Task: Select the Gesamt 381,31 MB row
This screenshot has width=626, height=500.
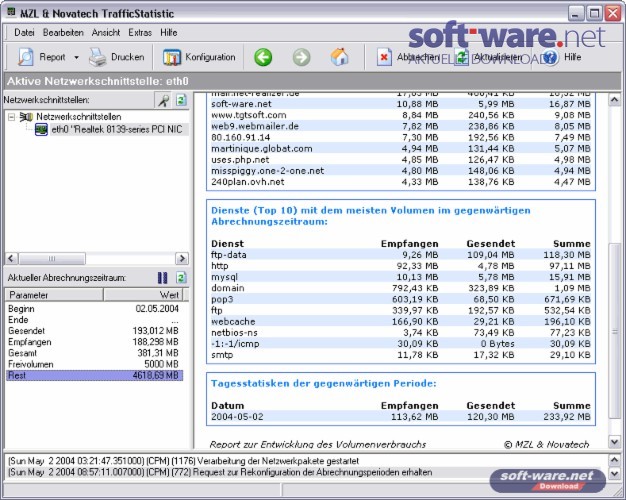Action: (95, 353)
